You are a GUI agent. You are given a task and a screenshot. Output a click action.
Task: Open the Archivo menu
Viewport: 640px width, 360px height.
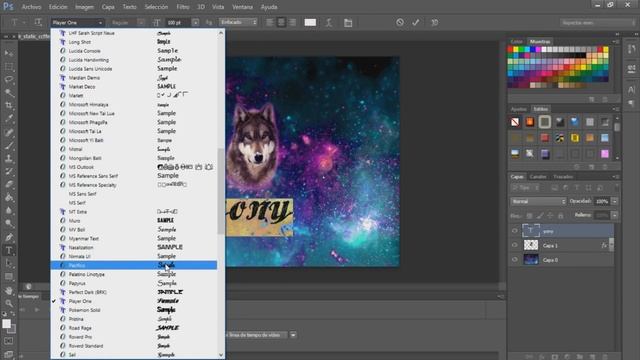pyautogui.click(x=31, y=7)
